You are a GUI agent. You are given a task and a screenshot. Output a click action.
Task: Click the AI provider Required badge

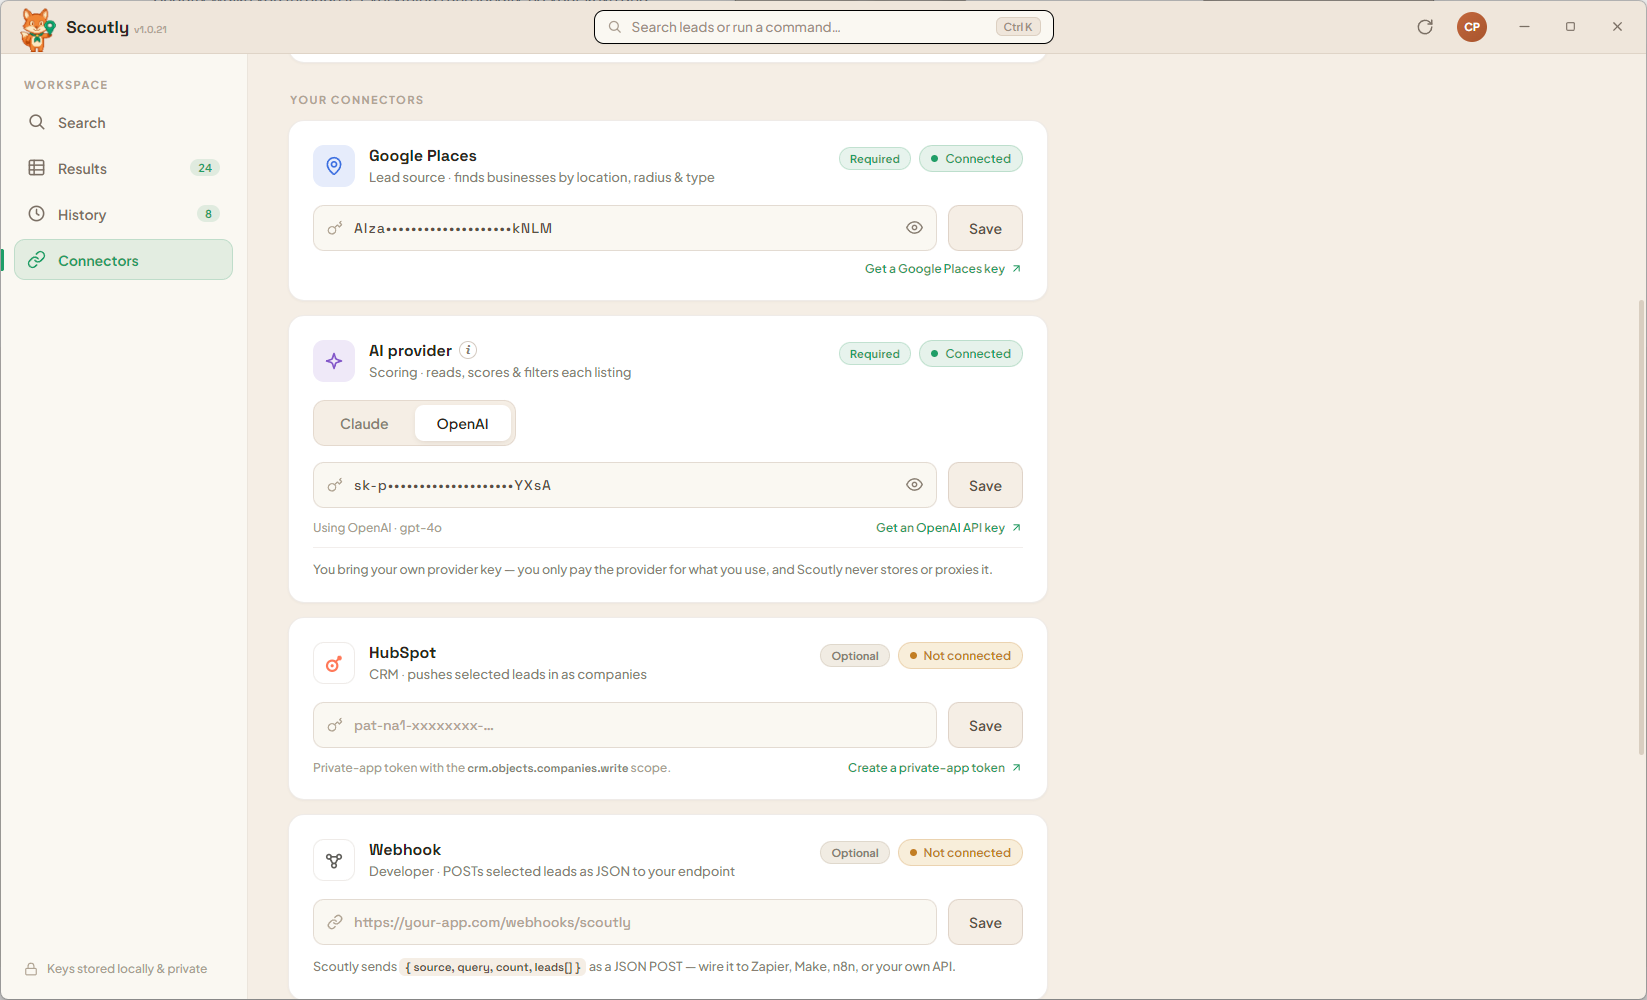[x=875, y=354]
